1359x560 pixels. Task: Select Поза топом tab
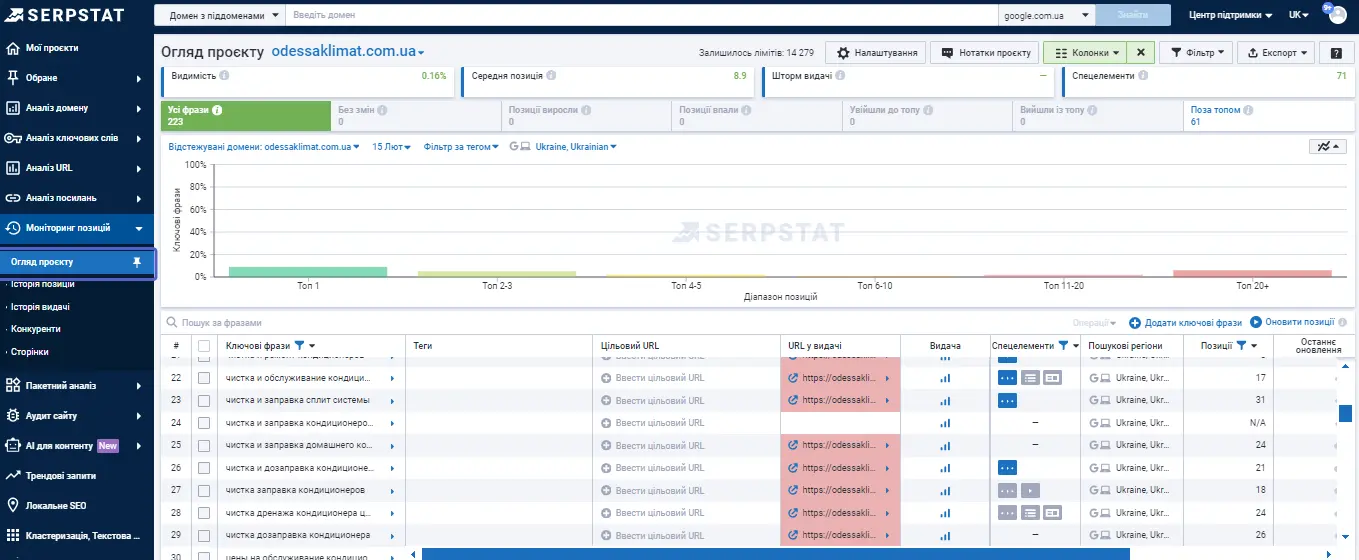1267,116
